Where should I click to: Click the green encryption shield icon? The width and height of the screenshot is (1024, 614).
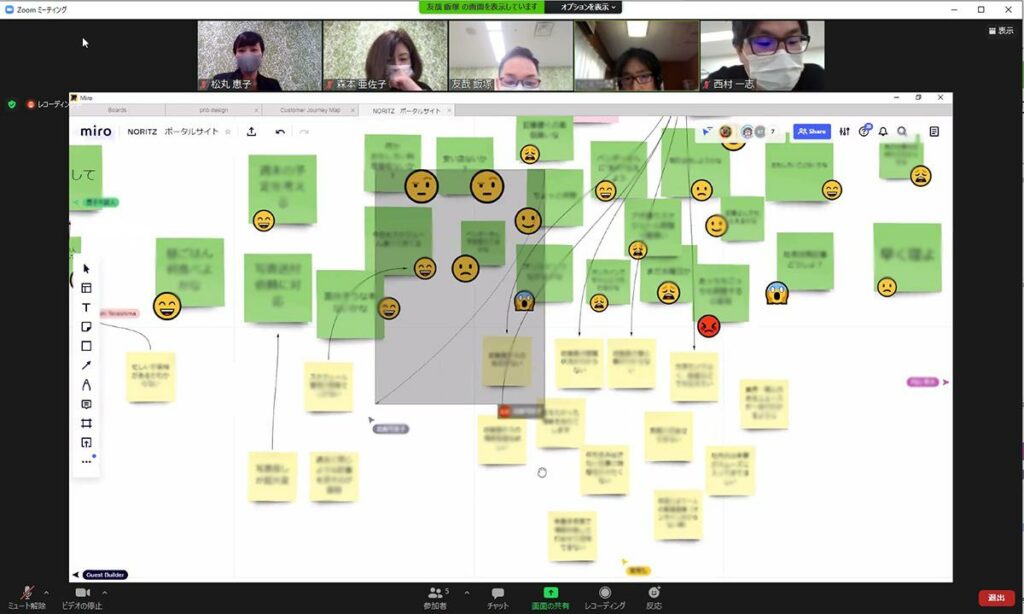pyautogui.click(x=12, y=104)
